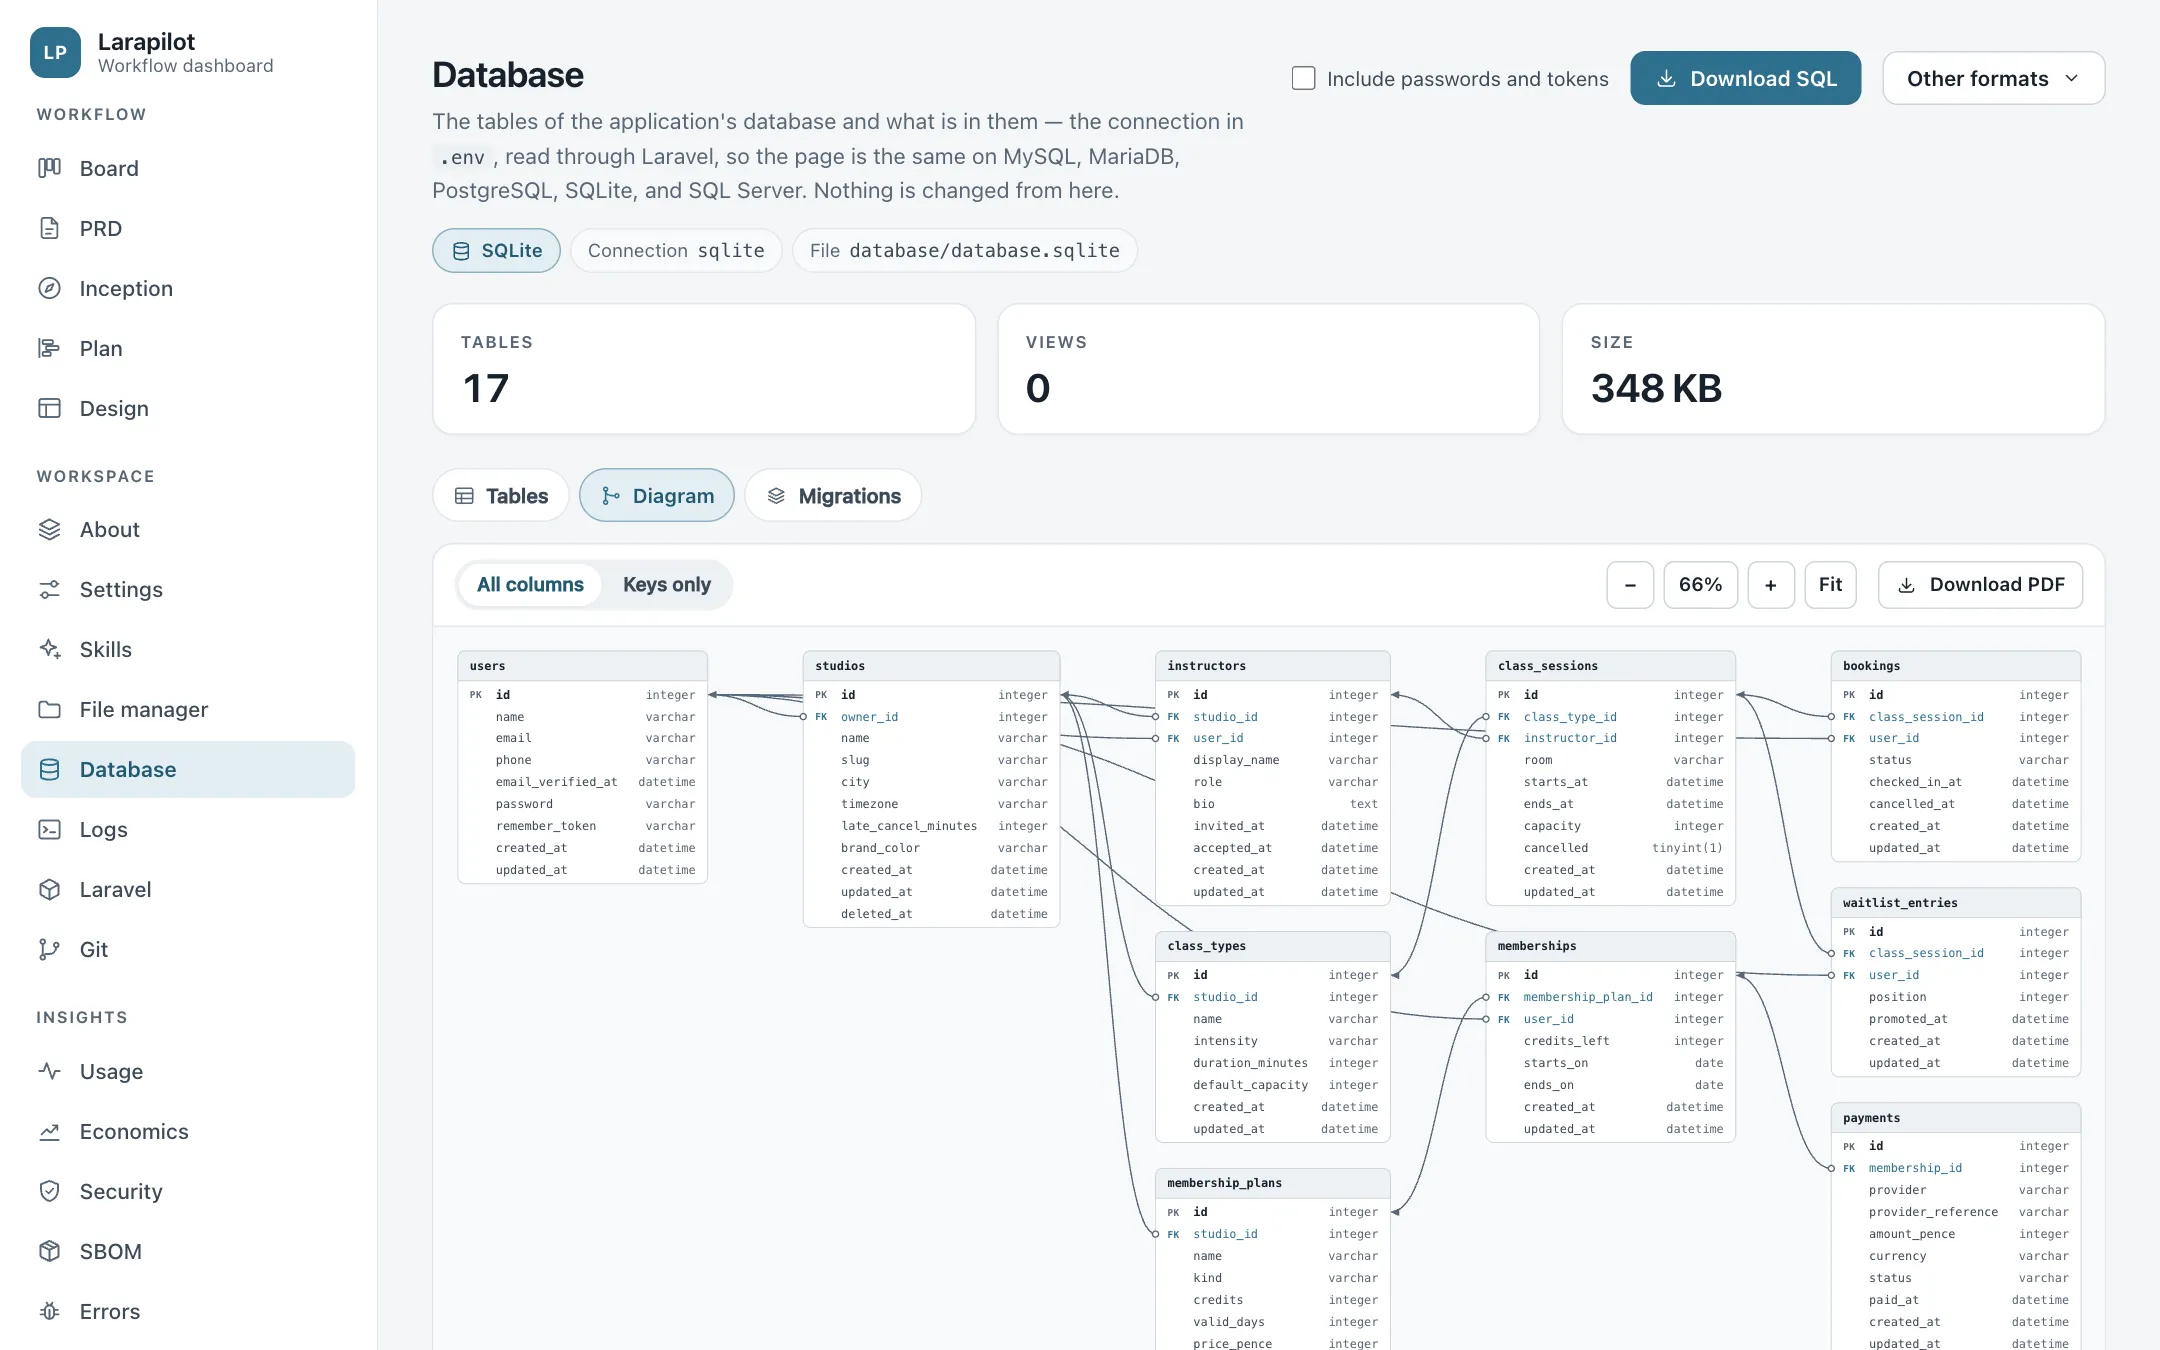The width and height of the screenshot is (2160, 1350).
Task: Zoom out with the minus button
Action: (x=1630, y=585)
